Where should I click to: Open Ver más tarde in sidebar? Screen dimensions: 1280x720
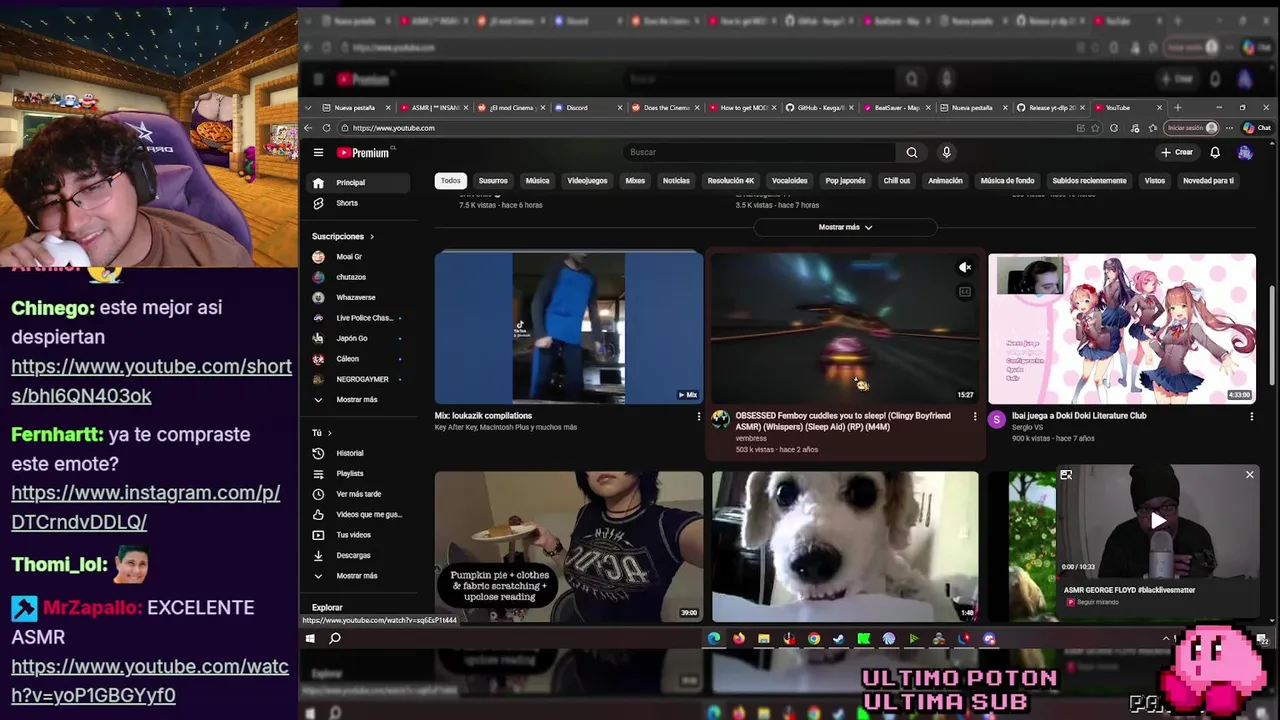[x=359, y=494]
